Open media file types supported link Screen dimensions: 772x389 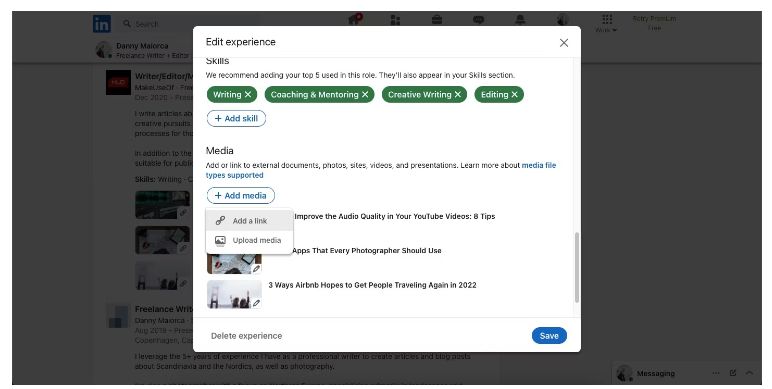(x=381, y=170)
